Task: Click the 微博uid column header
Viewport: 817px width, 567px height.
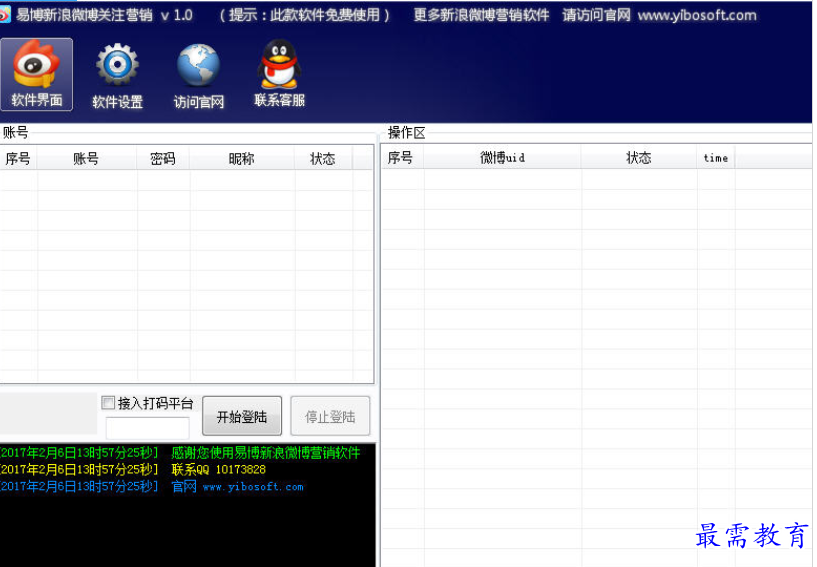Action: (502, 157)
